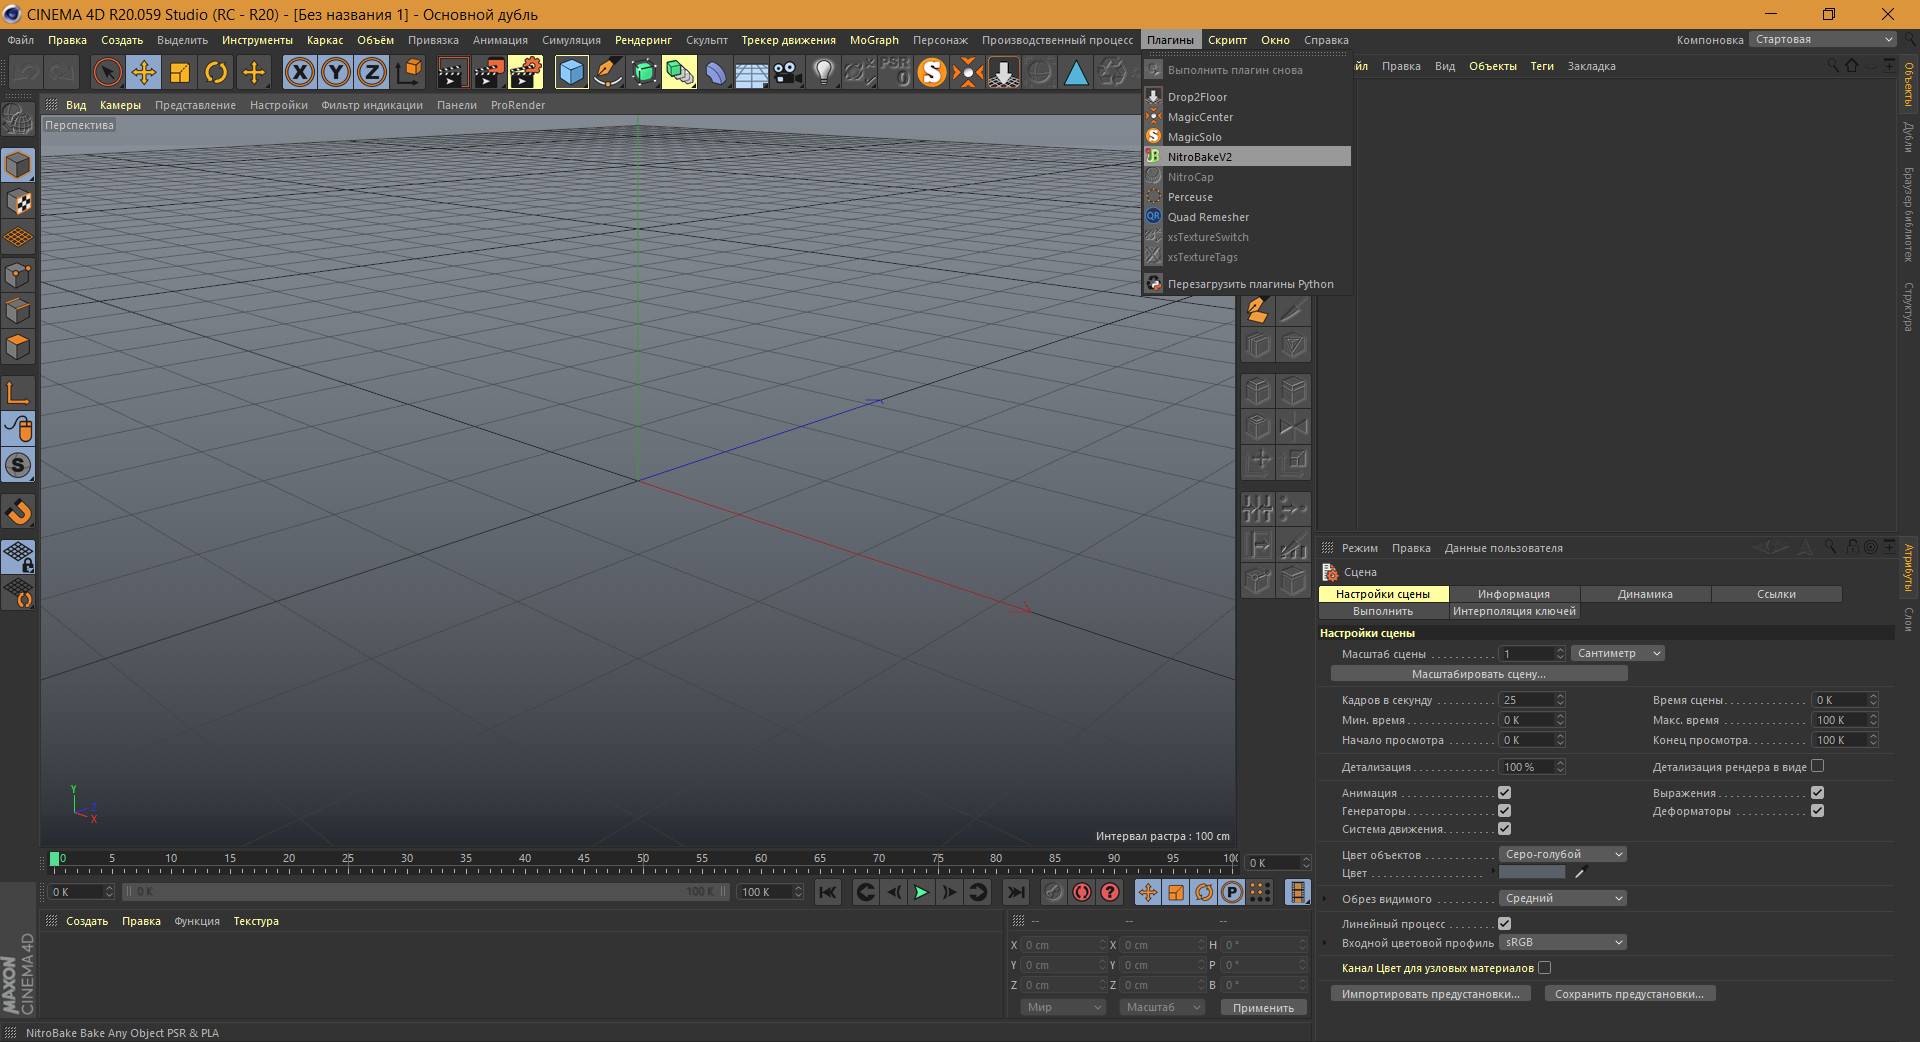Record active objects key button
1920x1042 pixels.
(1054, 892)
